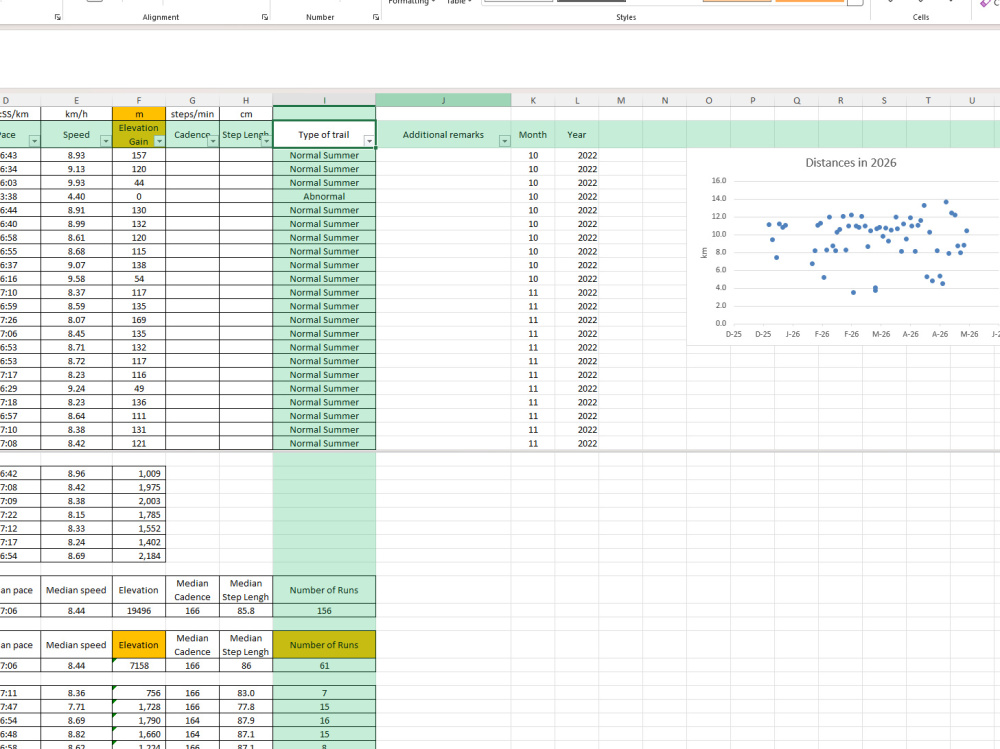The height and width of the screenshot is (749, 1000).
Task: Select the 'Abnormal' trail type cell
Action: (x=324, y=197)
